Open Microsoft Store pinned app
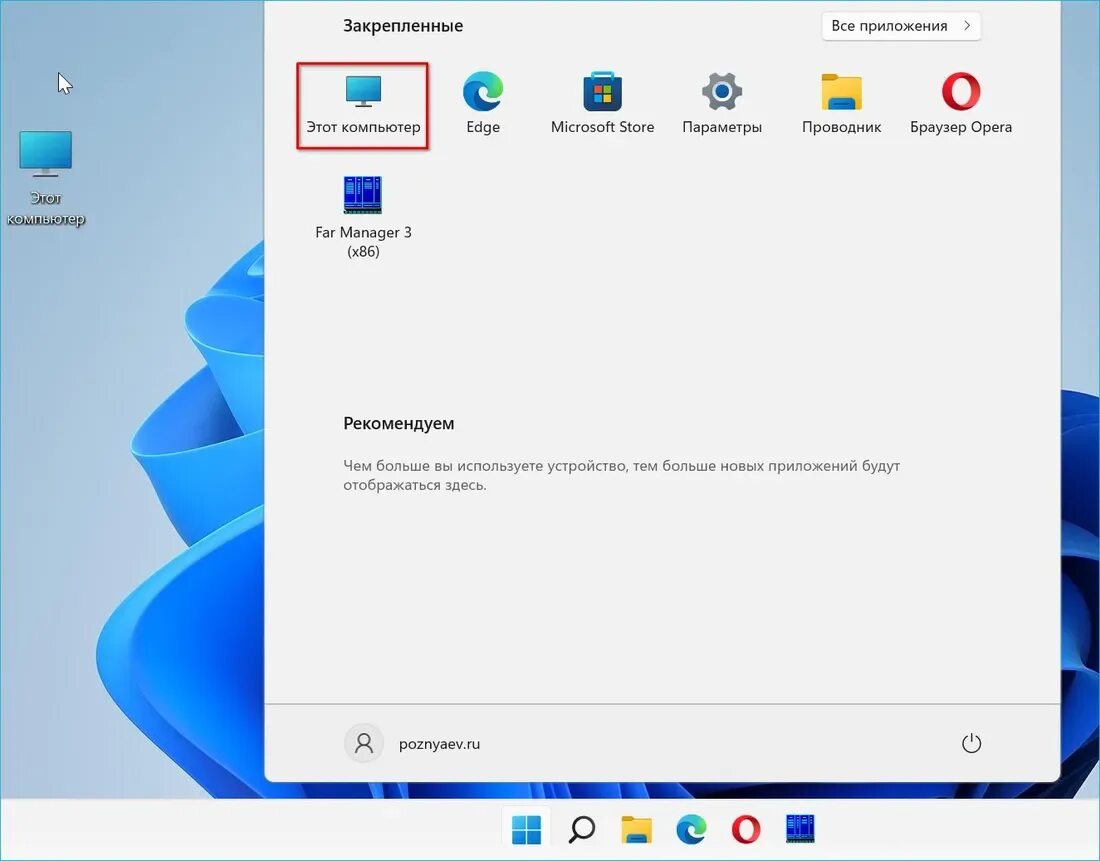This screenshot has height=861, width=1100. click(x=603, y=103)
